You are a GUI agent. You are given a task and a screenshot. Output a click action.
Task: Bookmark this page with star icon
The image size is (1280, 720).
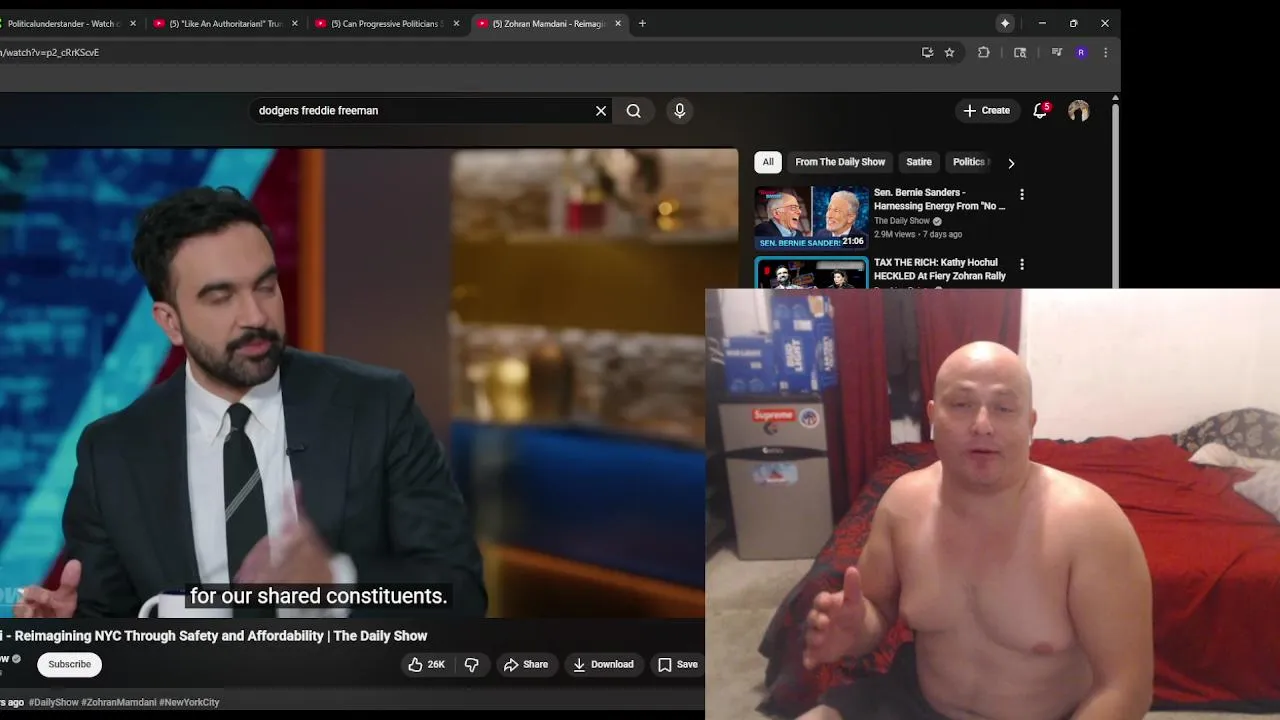pyautogui.click(x=949, y=52)
